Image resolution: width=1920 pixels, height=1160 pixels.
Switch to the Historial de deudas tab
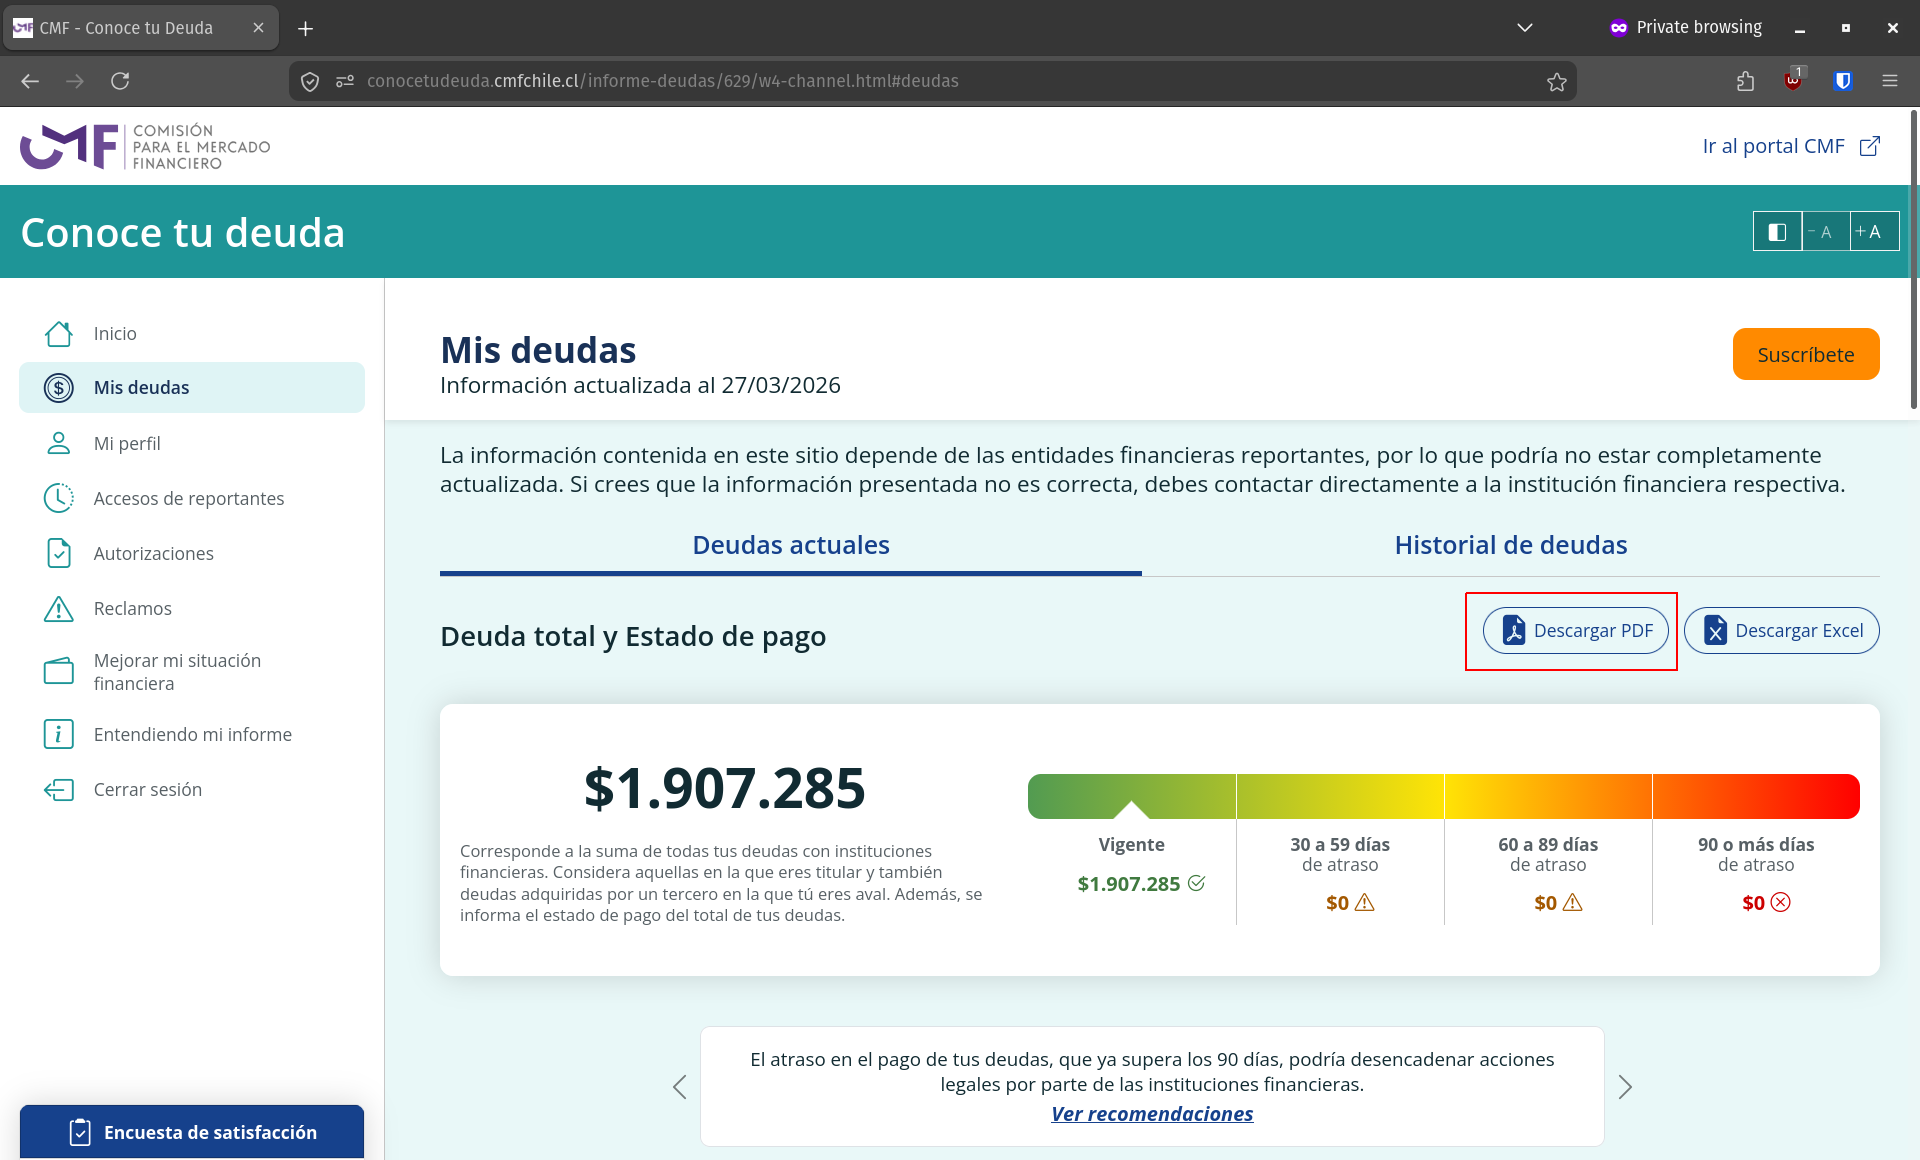pos(1510,545)
